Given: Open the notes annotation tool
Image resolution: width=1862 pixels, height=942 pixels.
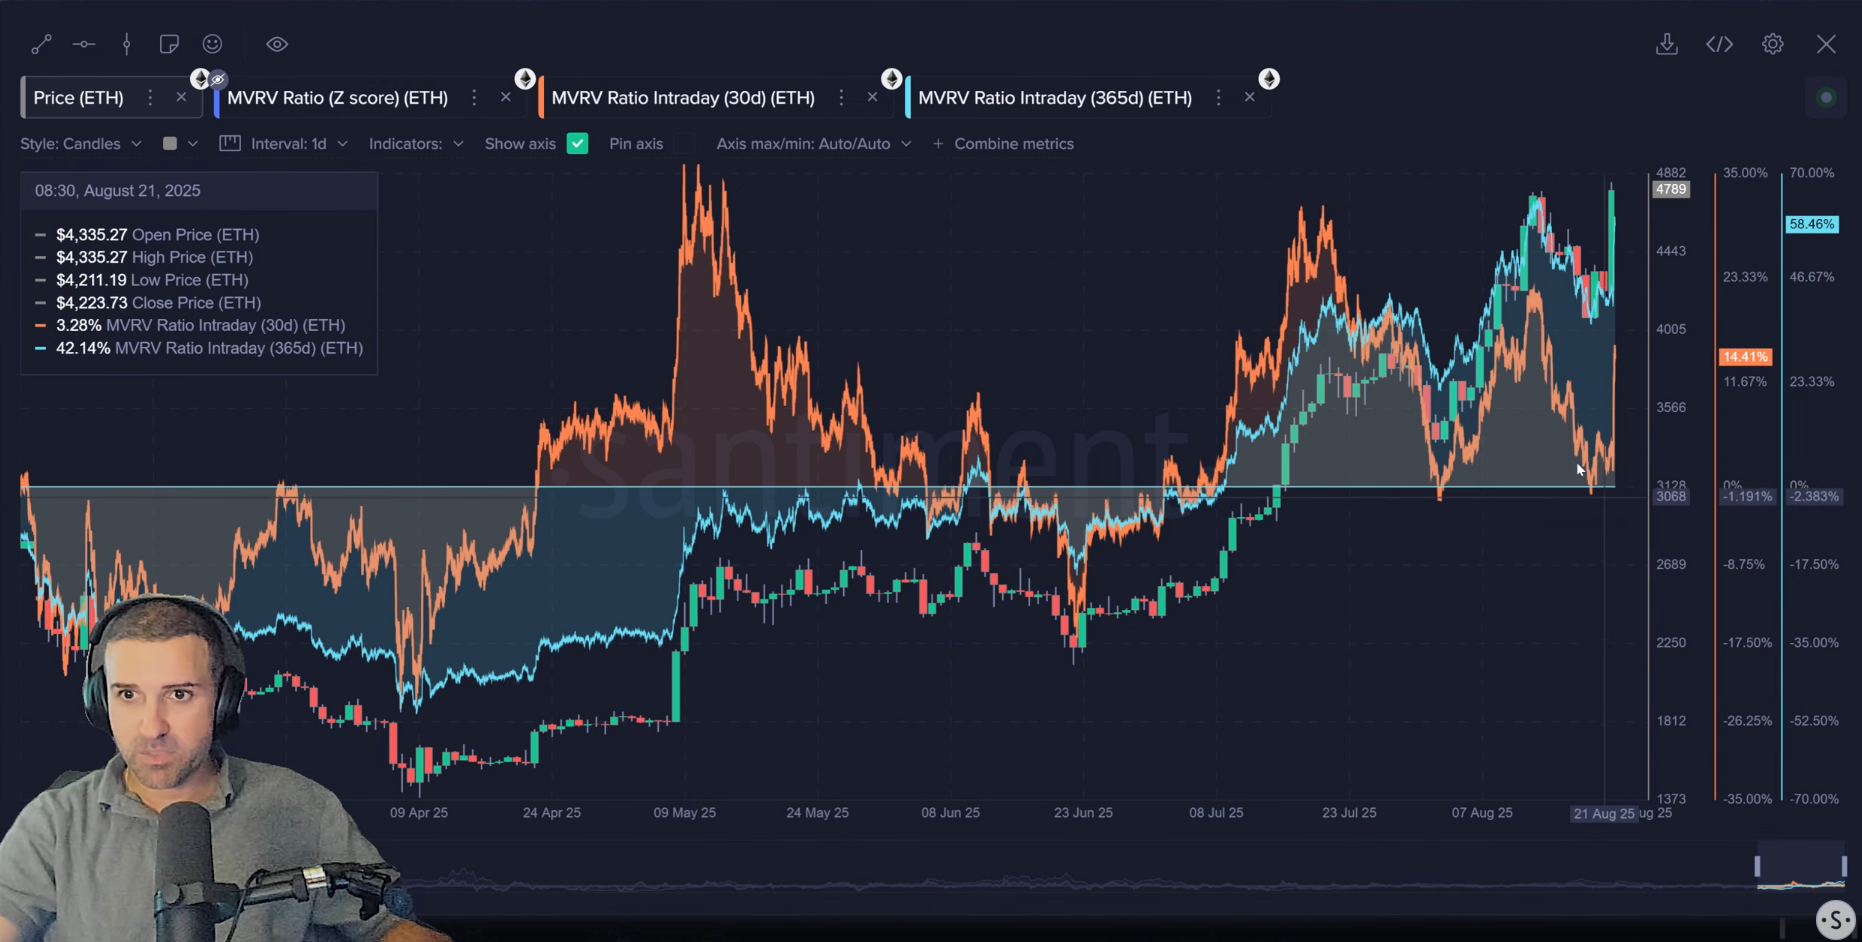Looking at the screenshot, I should tap(169, 44).
